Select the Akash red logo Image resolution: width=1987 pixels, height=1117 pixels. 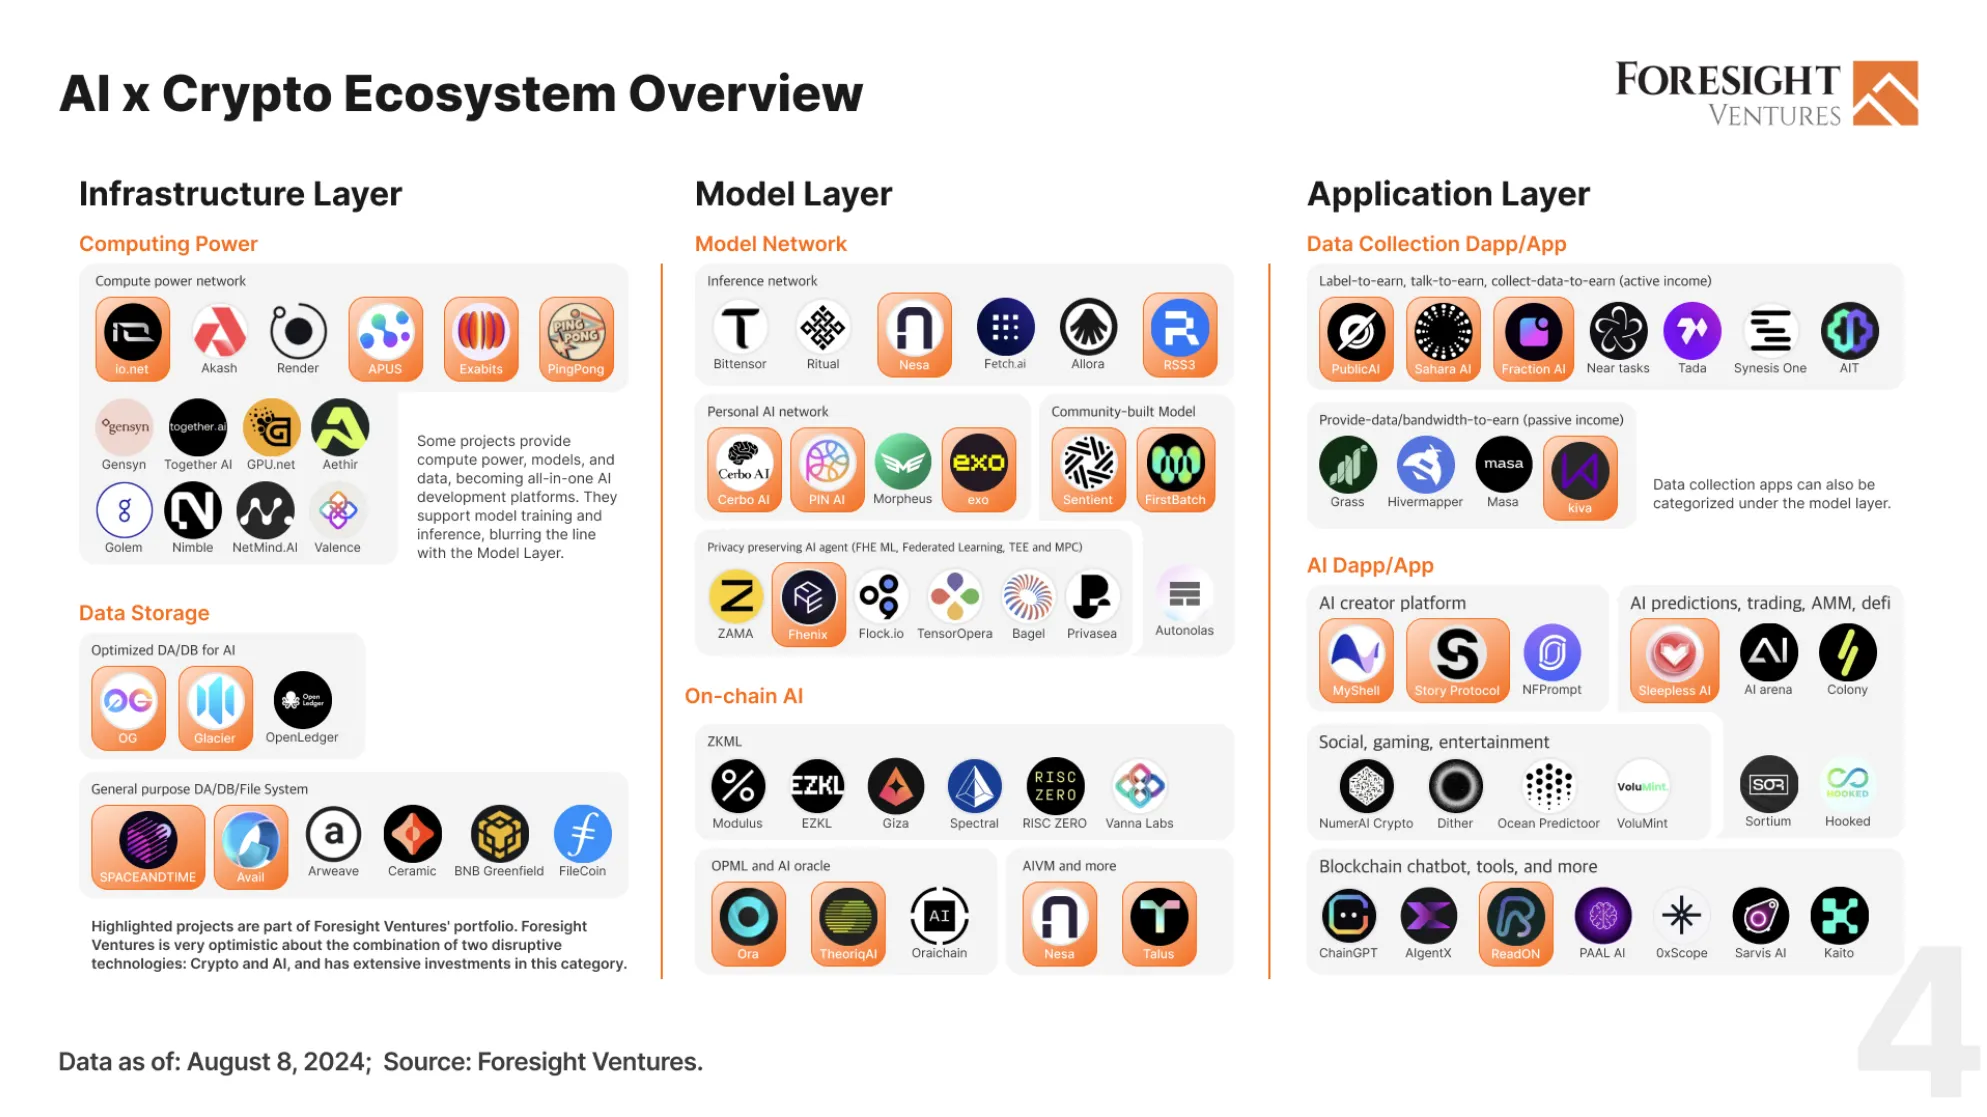point(219,331)
